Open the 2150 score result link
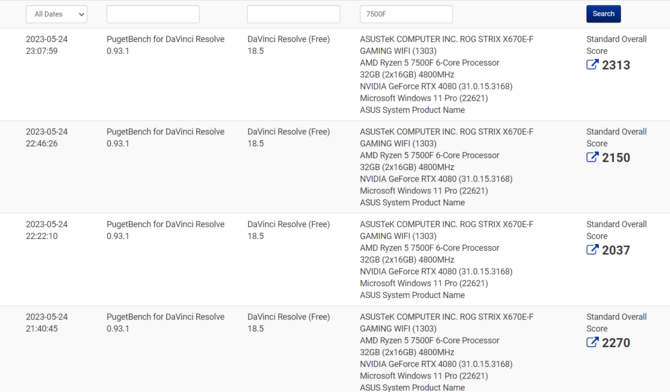The height and width of the screenshot is (392, 670). tap(616, 158)
